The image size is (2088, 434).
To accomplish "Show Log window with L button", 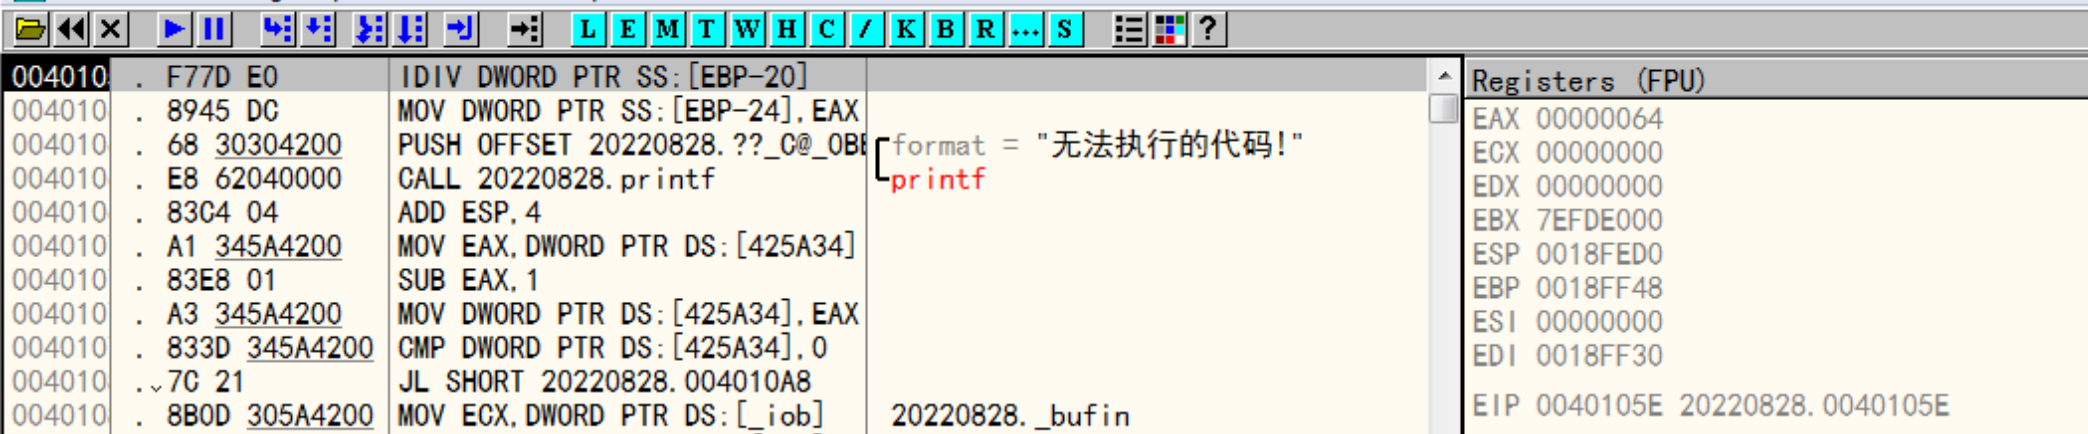I will (588, 29).
